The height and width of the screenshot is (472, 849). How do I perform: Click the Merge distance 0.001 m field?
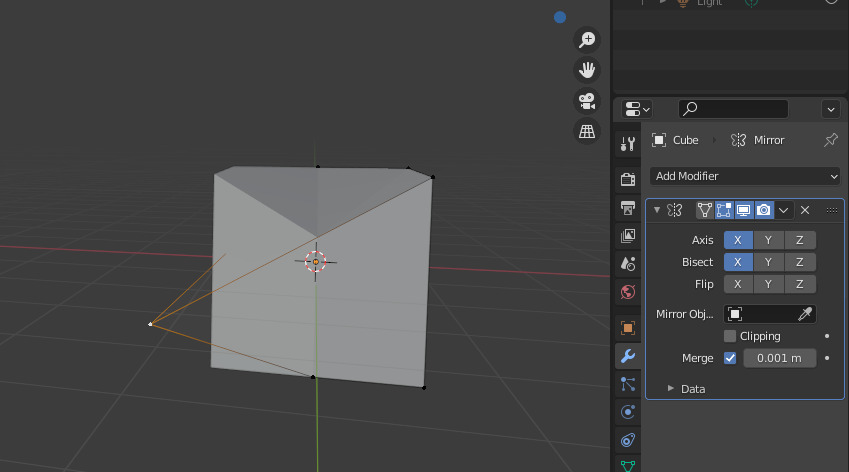(x=780, y=358)
